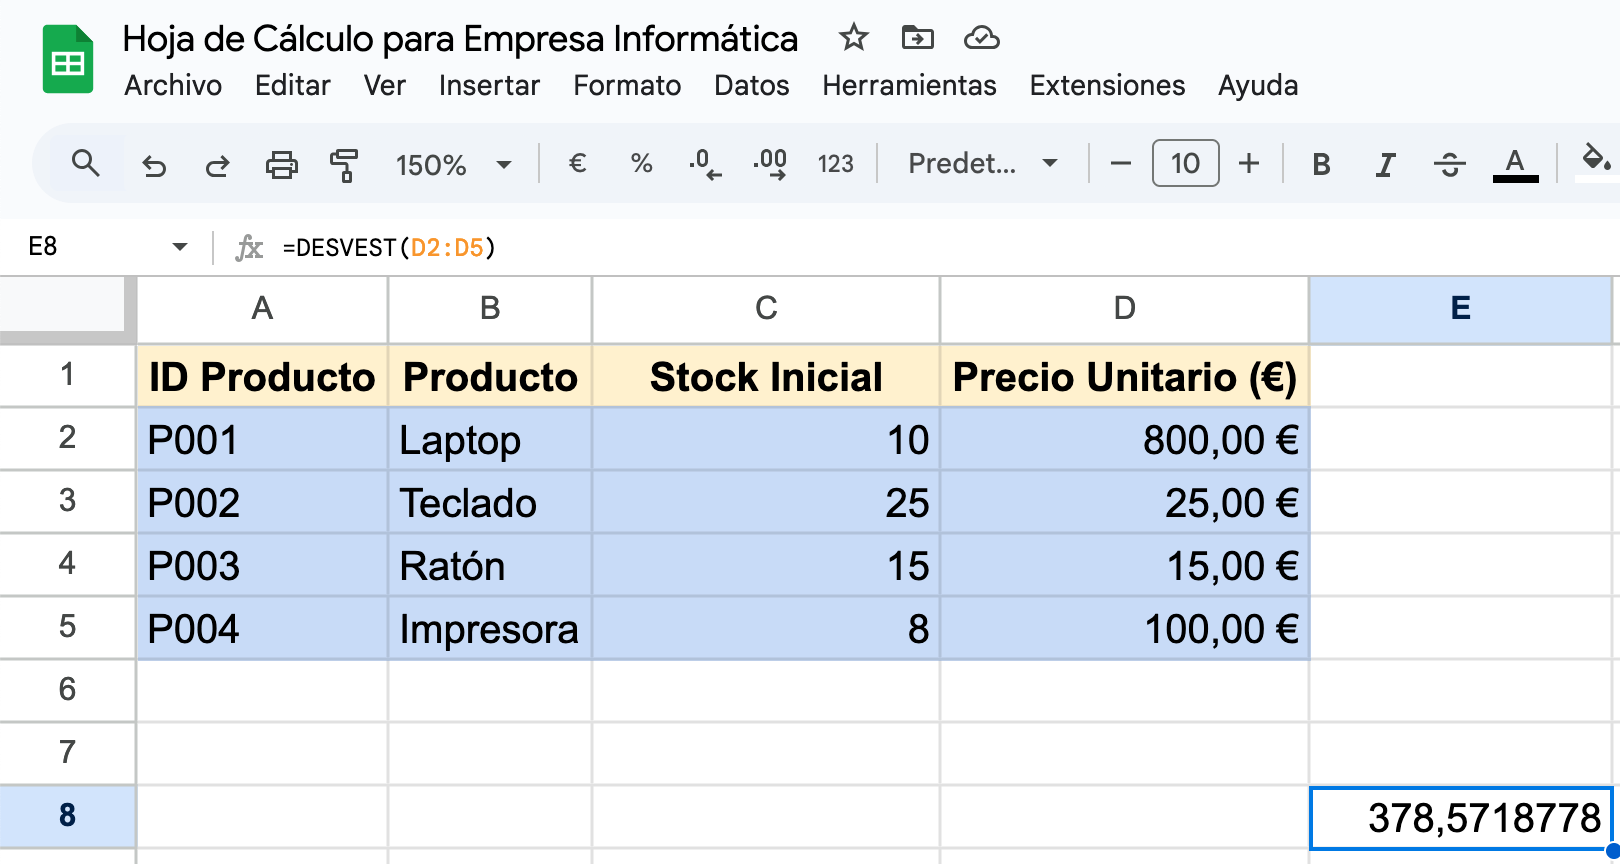Click the print icon

(x=281, y=164)
